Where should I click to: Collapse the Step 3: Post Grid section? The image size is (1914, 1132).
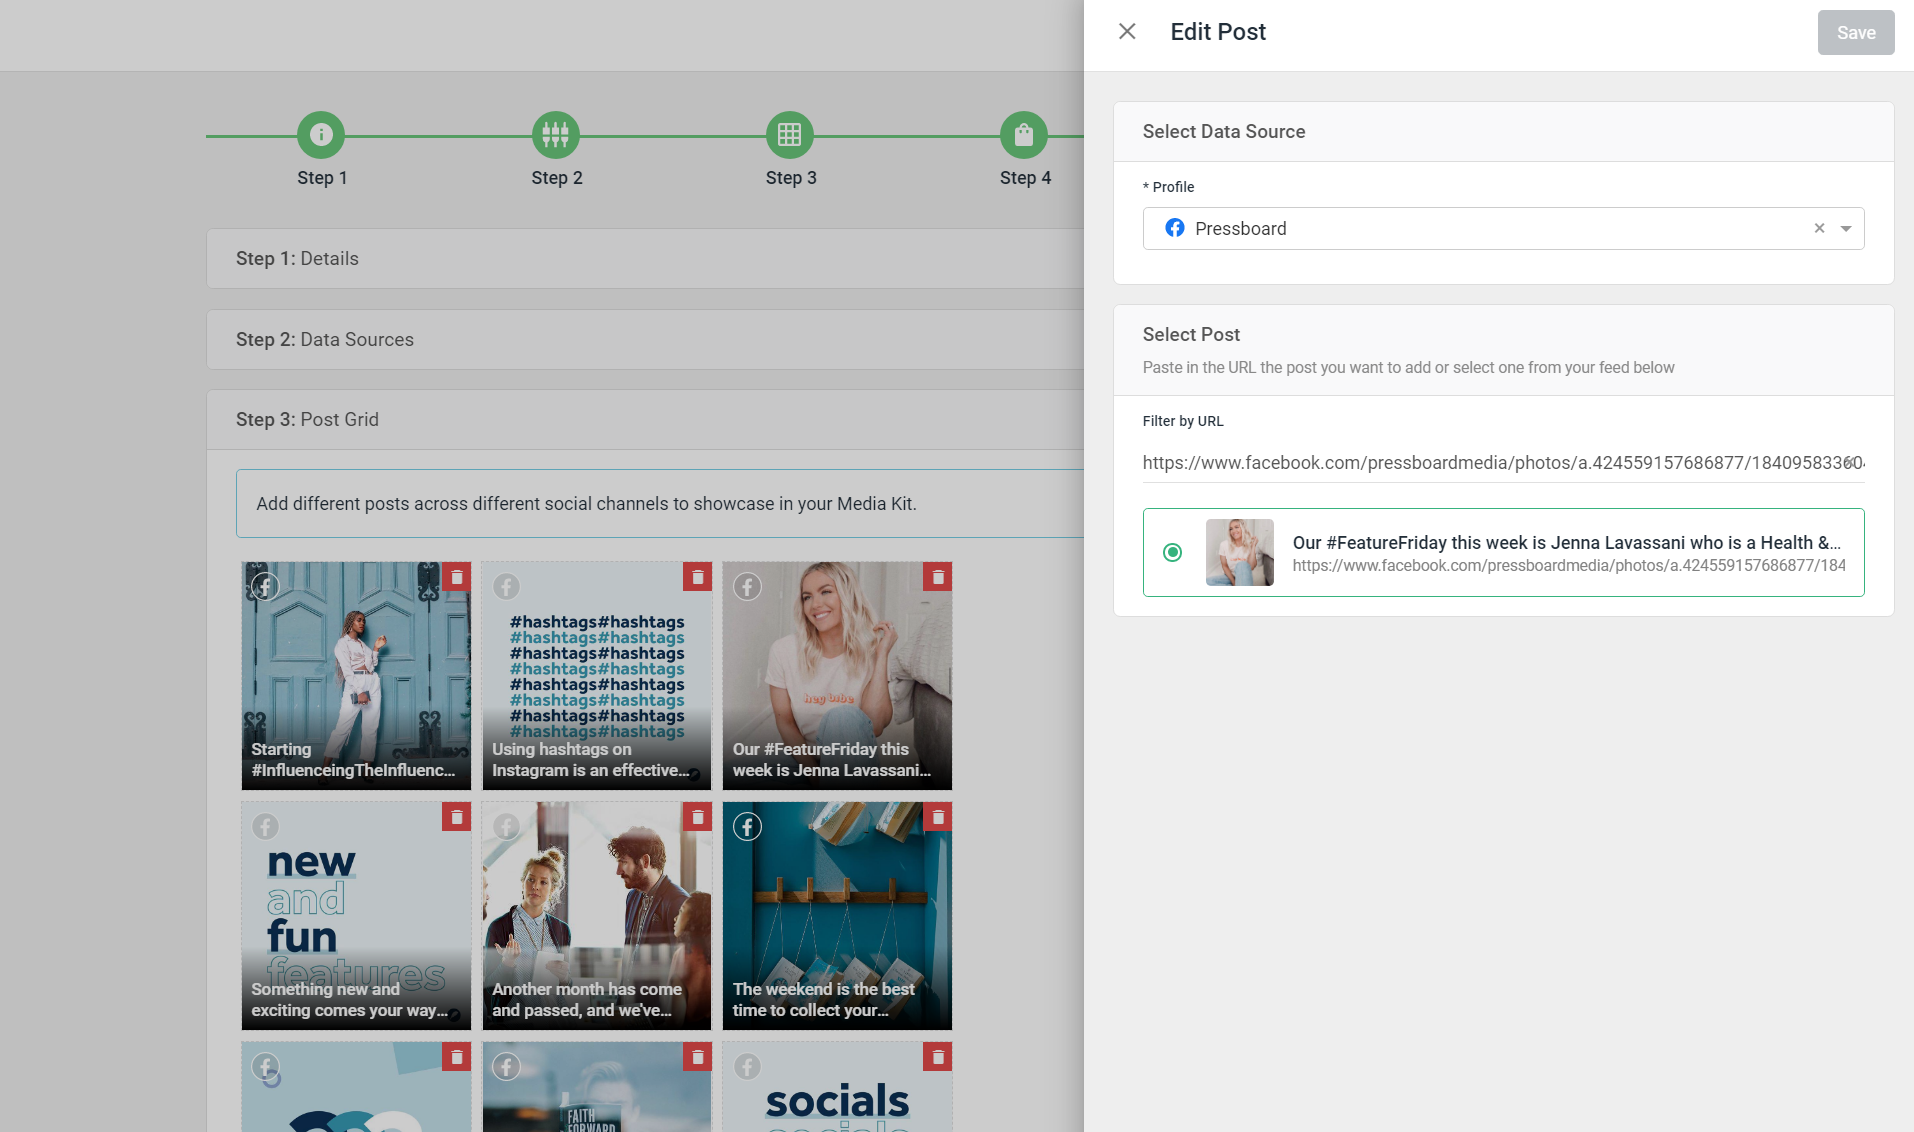tap(645, 419)
